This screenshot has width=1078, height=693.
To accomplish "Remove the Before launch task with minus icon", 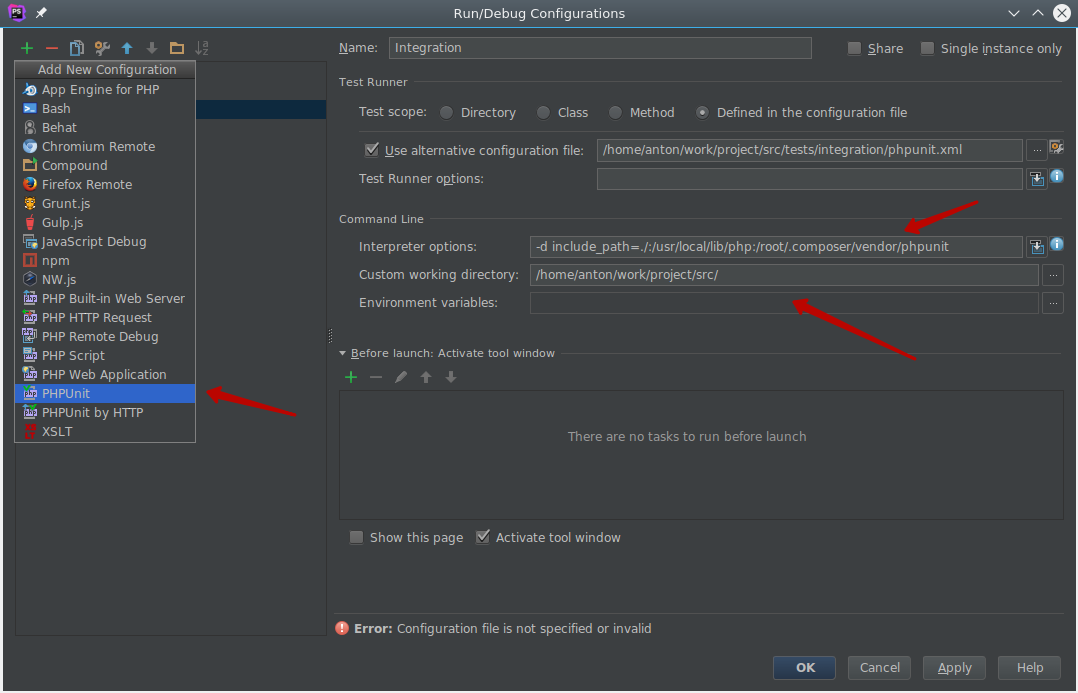I will [x=376, y=377].
